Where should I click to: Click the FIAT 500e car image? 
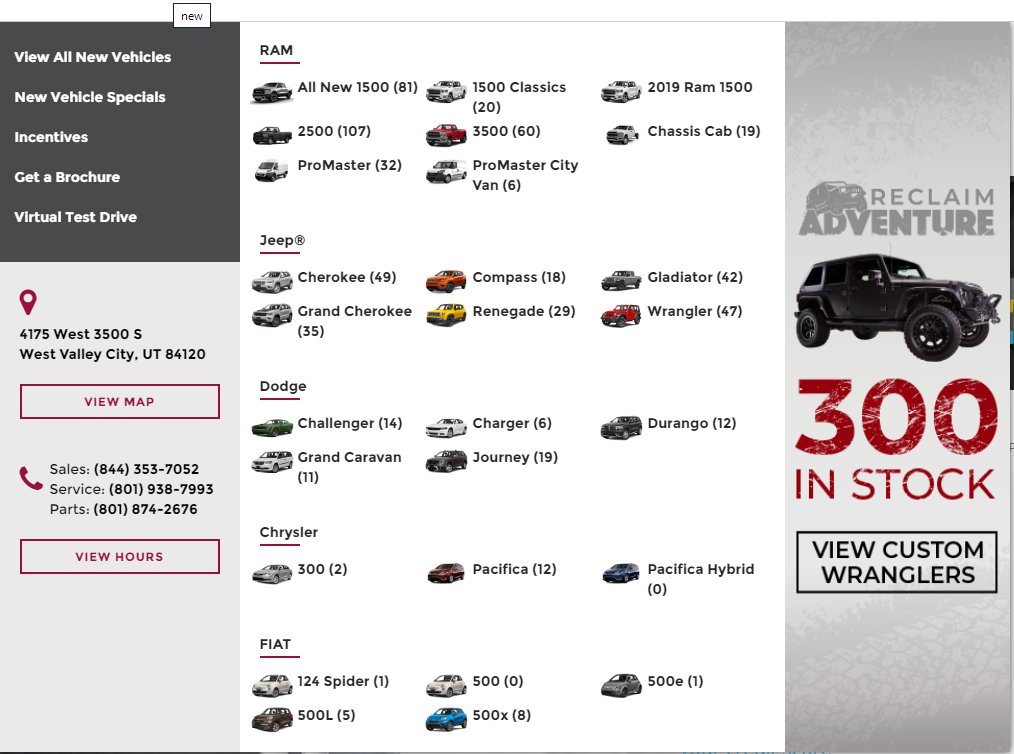(x=621, y=685)
